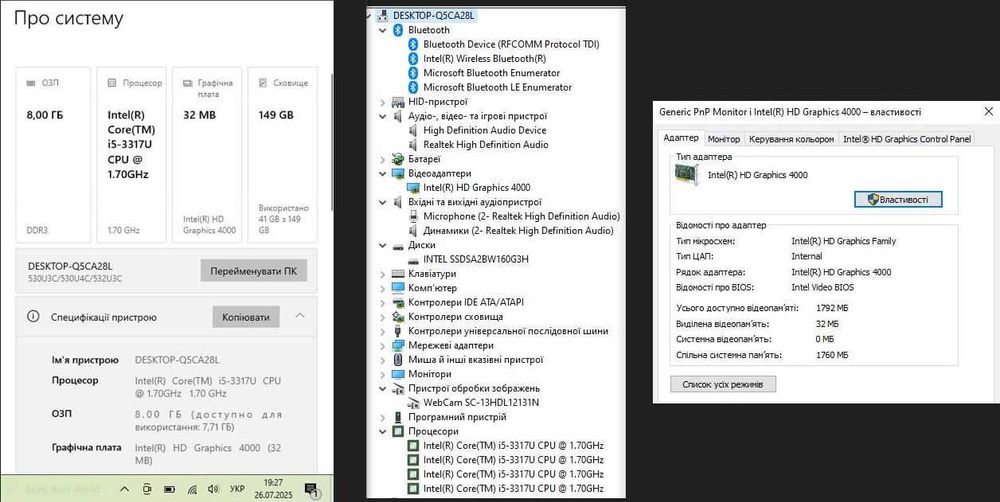Viewport: 1000px width, 502px height.
Task: Click the Microphone (2- Realtek) device icon
Action: click(x=413, y=216)
